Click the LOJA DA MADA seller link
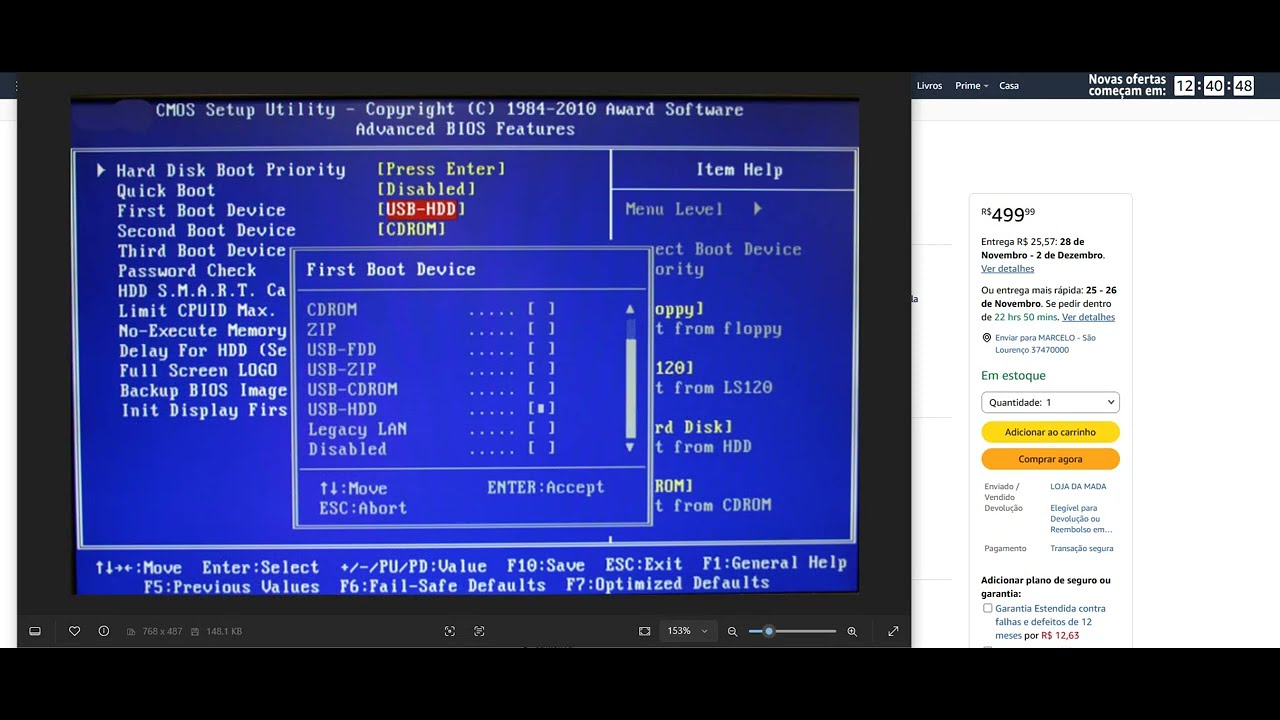The width and height of the screenshot is (1280, 720). (1078, 486)
